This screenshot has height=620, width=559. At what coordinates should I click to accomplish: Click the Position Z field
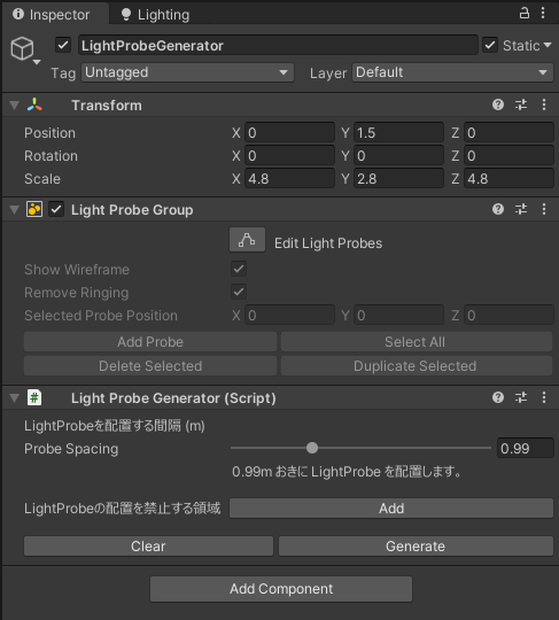(508, 133)
